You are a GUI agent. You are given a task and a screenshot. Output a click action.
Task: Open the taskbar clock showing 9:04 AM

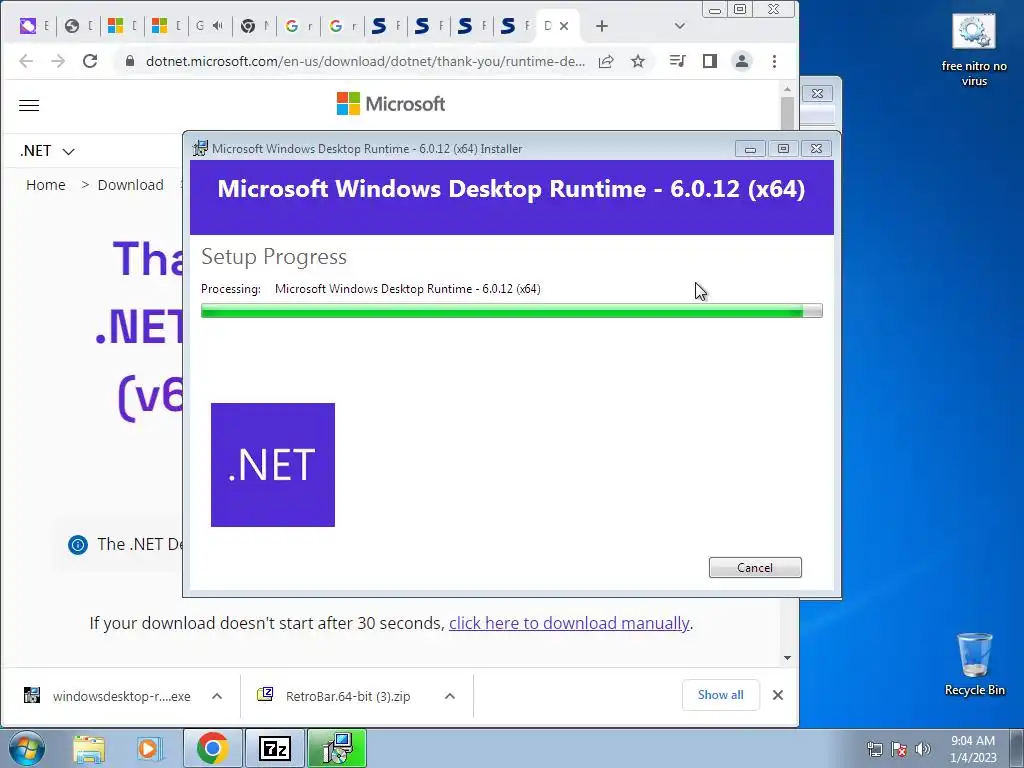click(973, 749)
